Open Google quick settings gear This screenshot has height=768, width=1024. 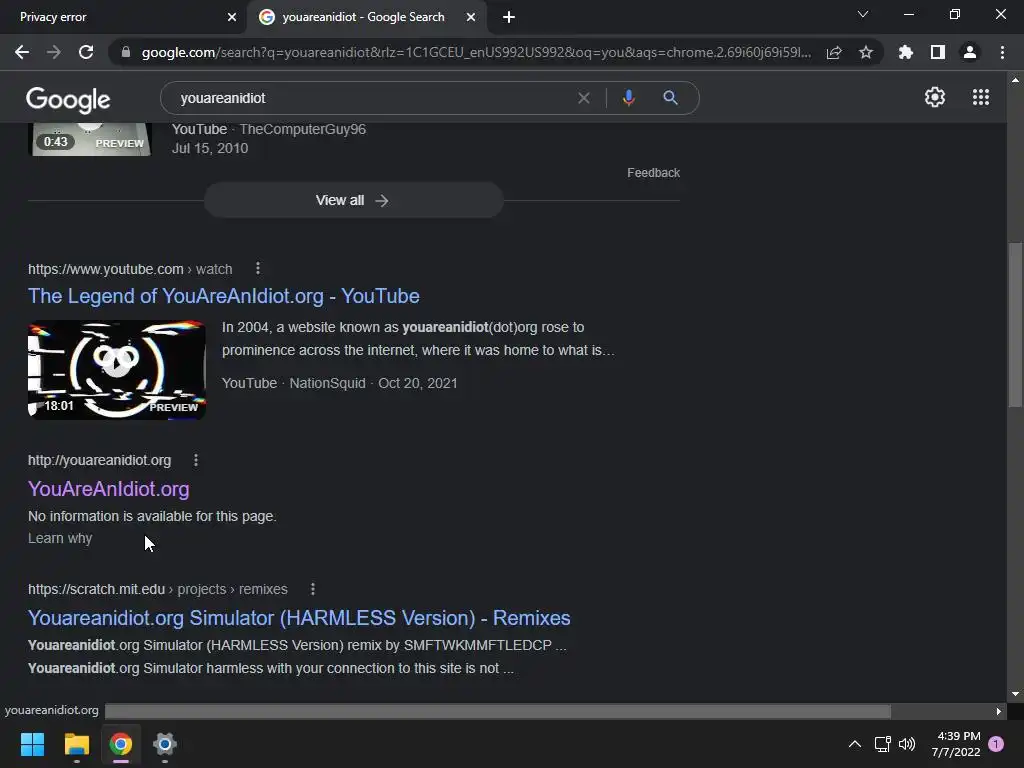click(935, 97)
